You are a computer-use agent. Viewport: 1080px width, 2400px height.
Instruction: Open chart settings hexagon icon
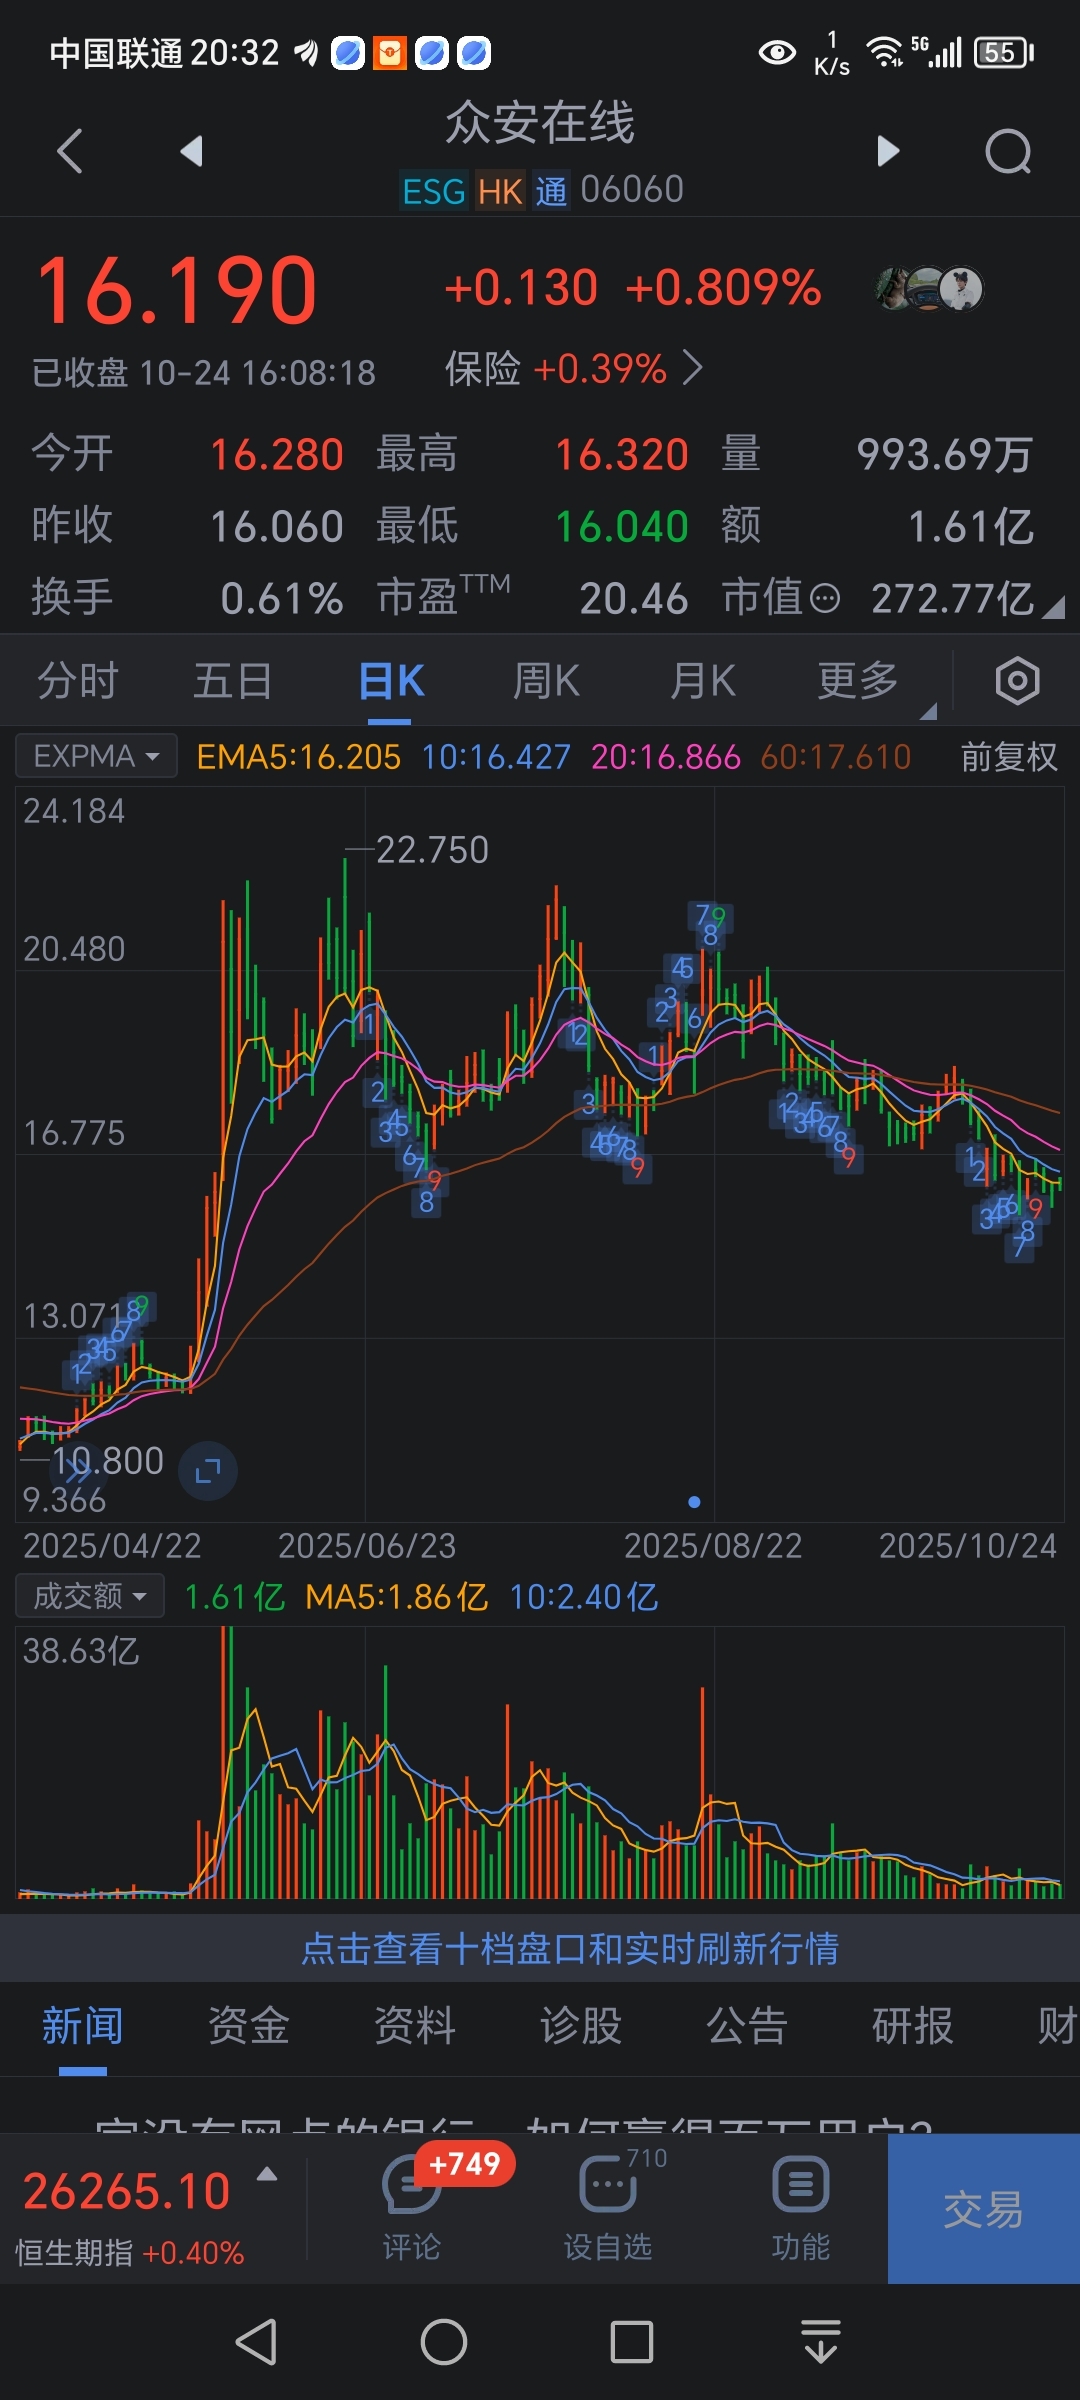pos(1017,681)
